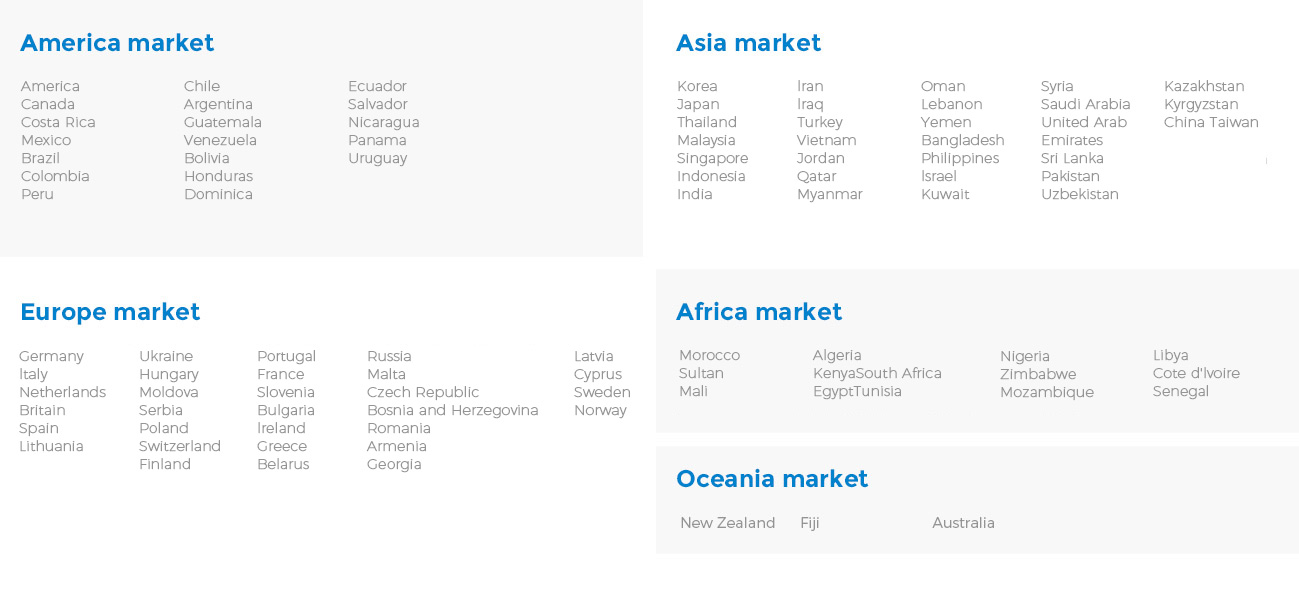The height and width of the screenshot is (594, 1299).
Task: Select China Taiwan in Asia market
Action: click(1211, 122)
